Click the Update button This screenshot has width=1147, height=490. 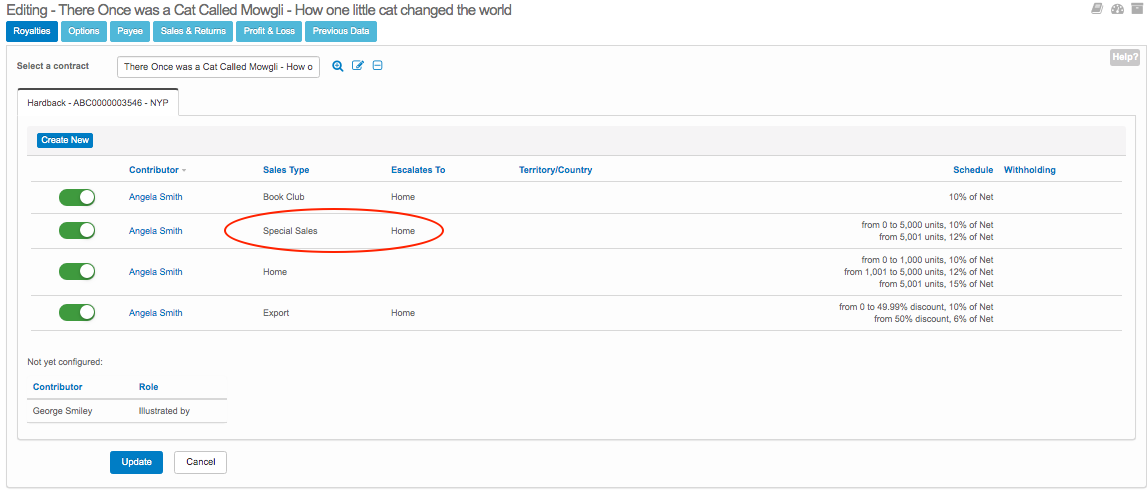(x=136, y=462)
